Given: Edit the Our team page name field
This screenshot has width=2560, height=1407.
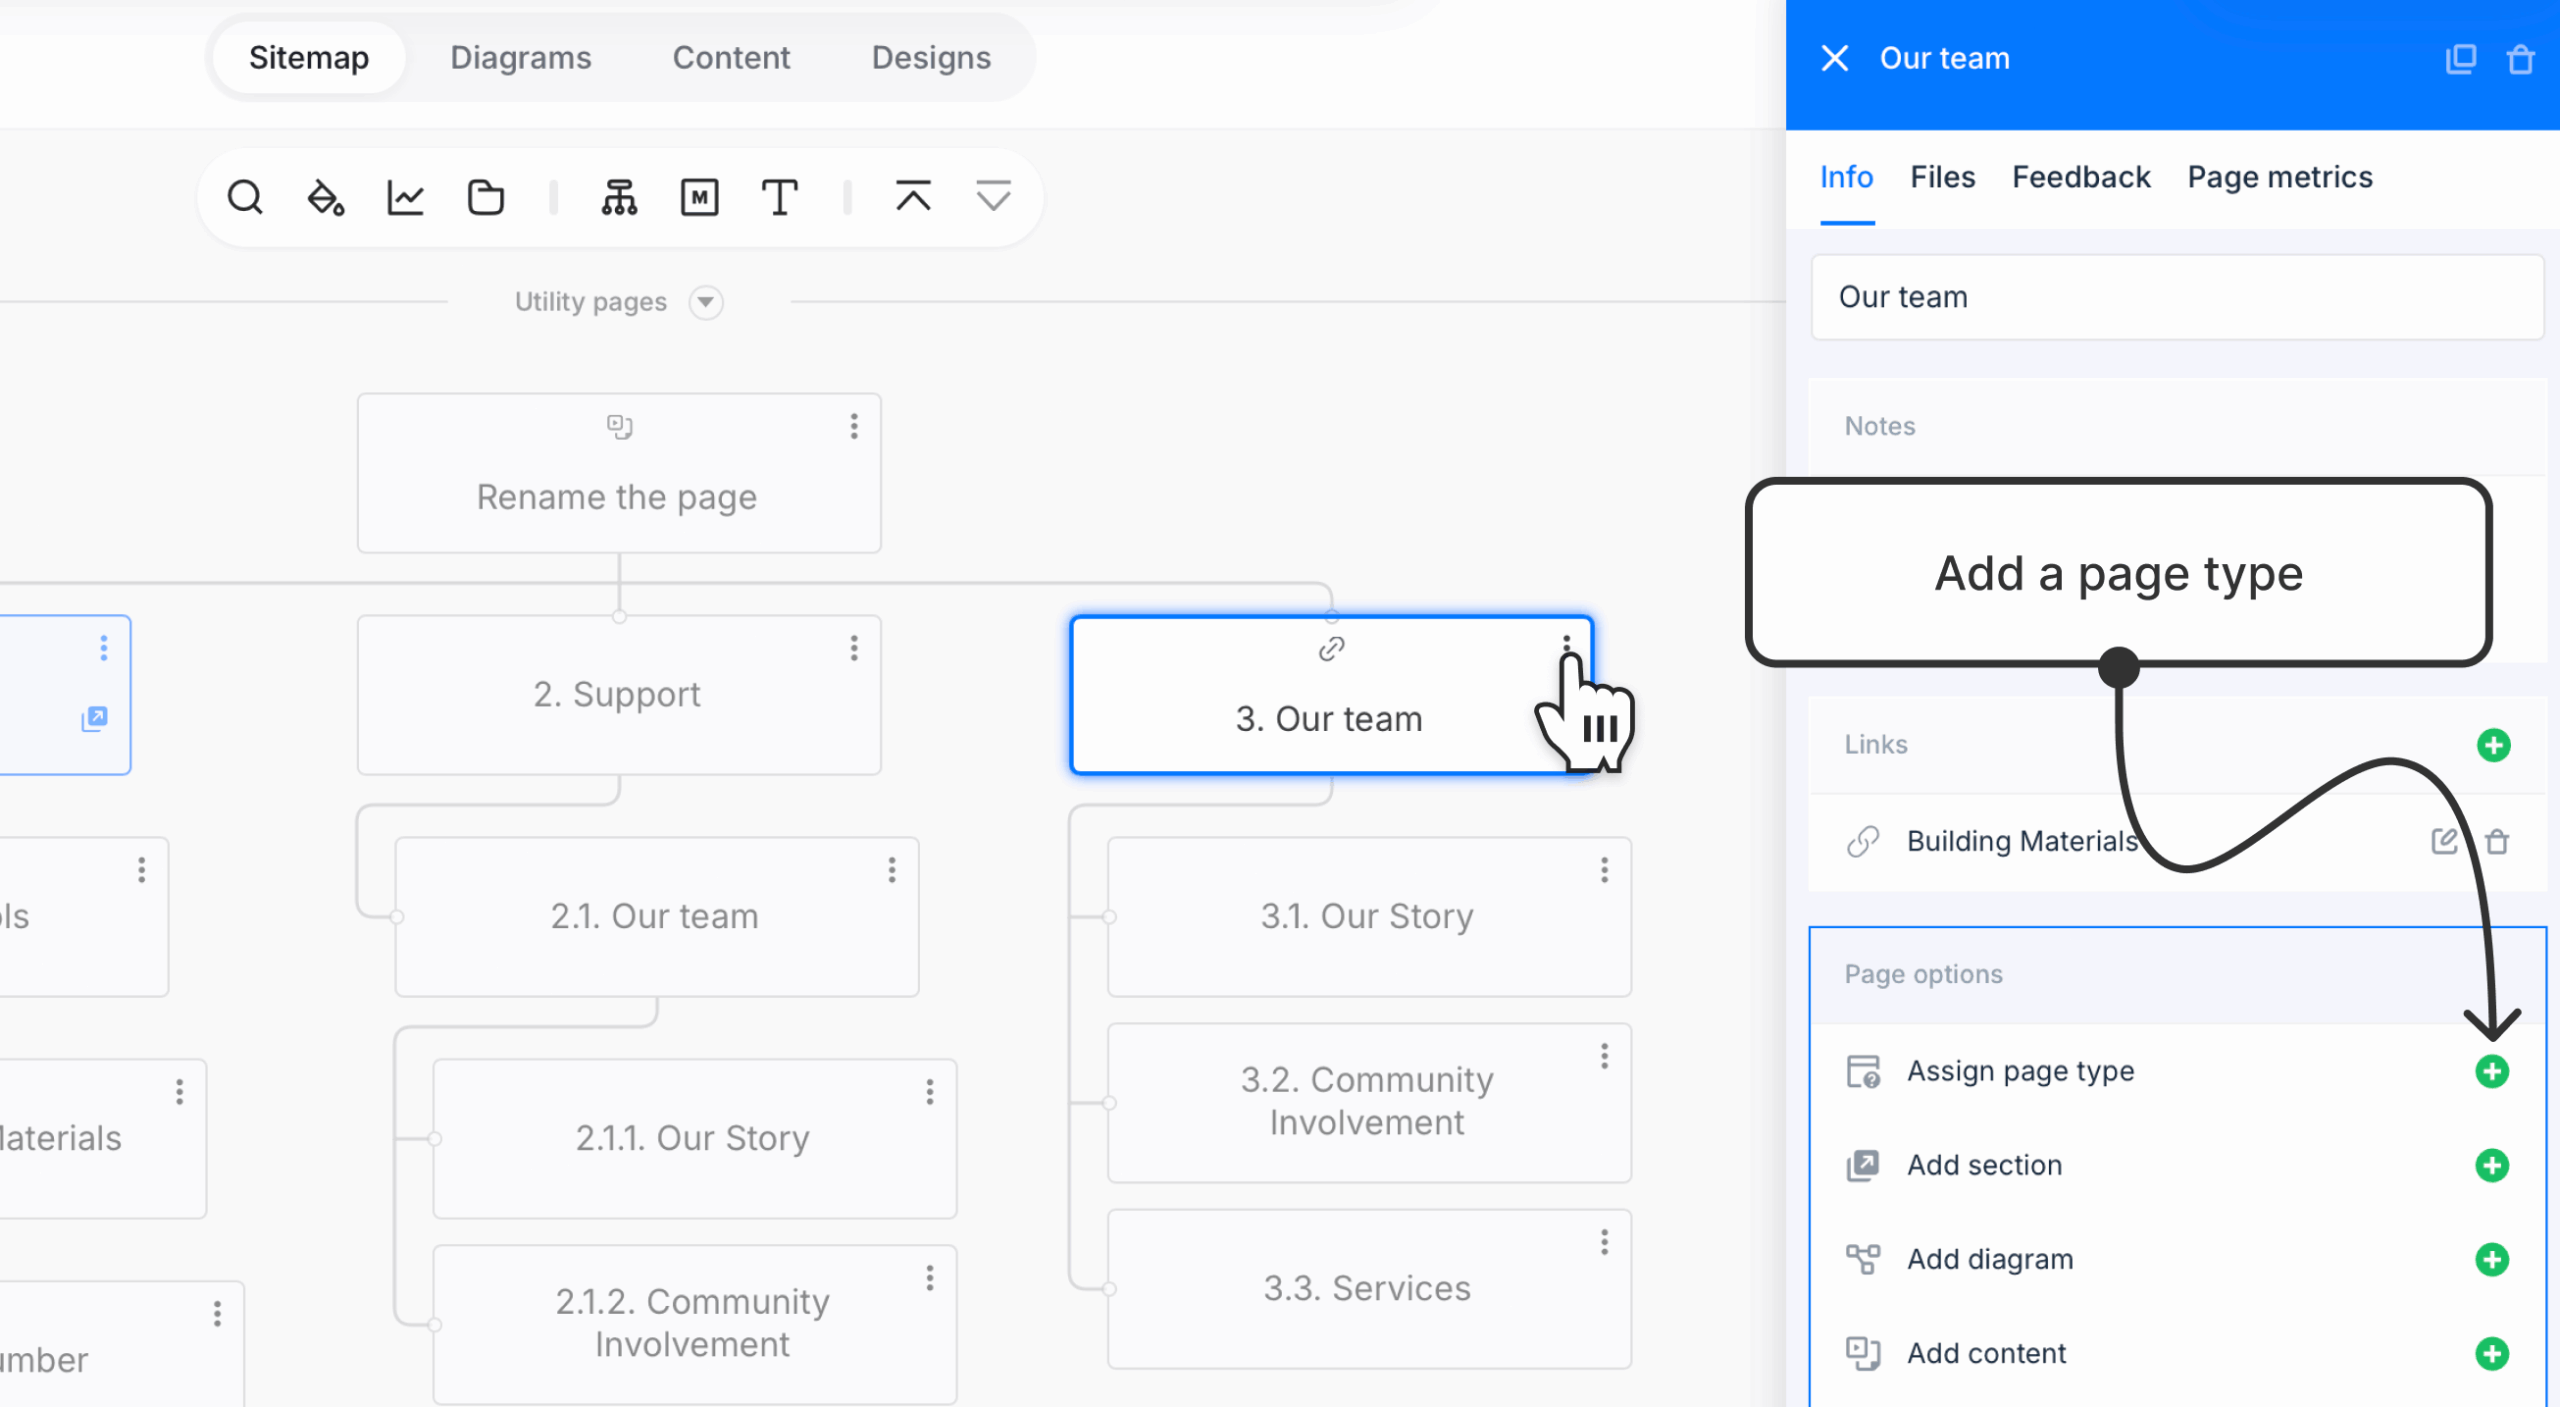Looking at the screenshot, I should [2177, 297].
